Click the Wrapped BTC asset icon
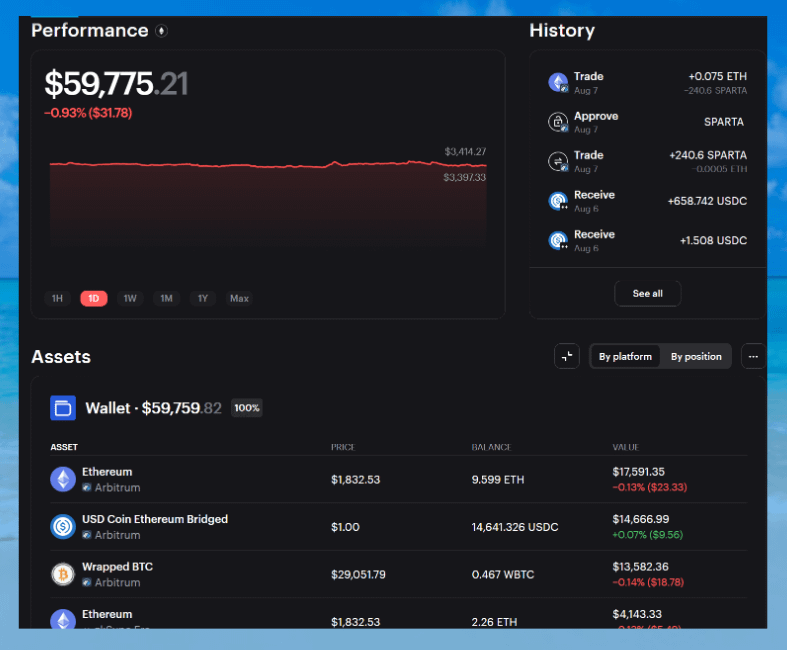The image size is (787, 650). point(63,574)
